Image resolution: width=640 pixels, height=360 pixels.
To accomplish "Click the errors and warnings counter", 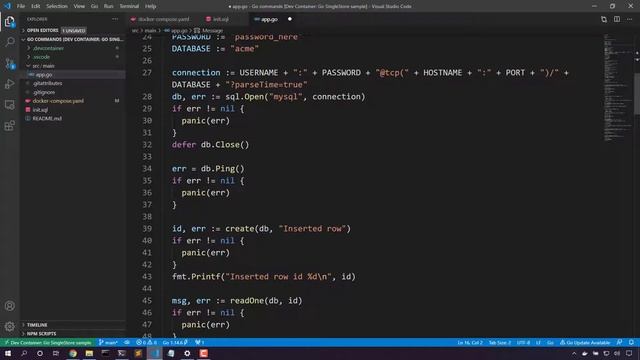I will 147,342.
